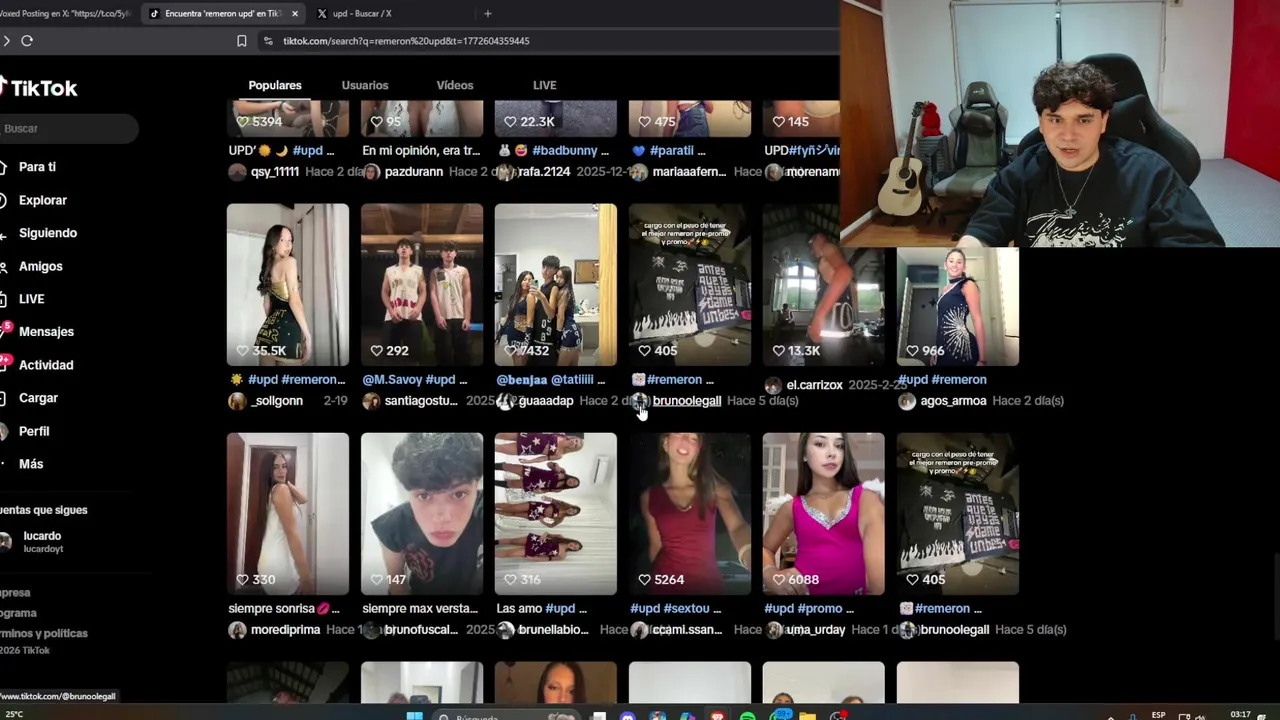
Task: Open video thumbnail with 316 likes
Action: (x=556, y=514)
